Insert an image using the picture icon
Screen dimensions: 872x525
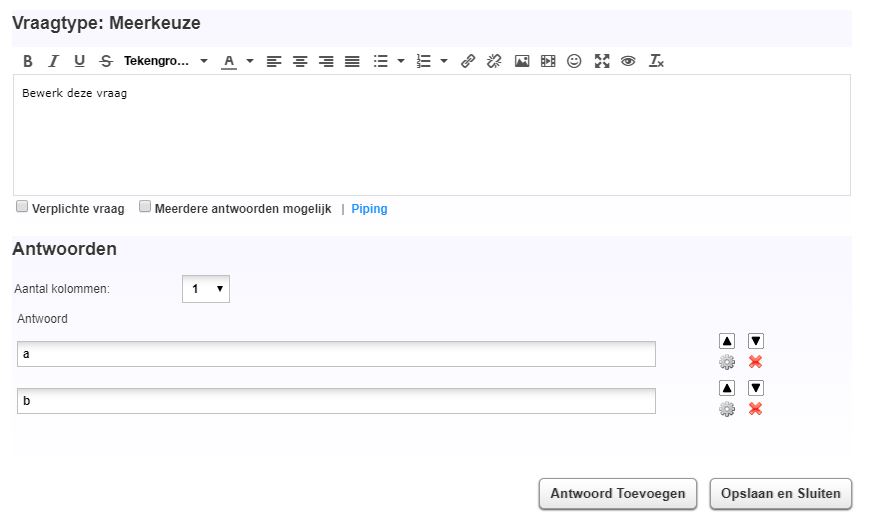click(x=522, y=61)
